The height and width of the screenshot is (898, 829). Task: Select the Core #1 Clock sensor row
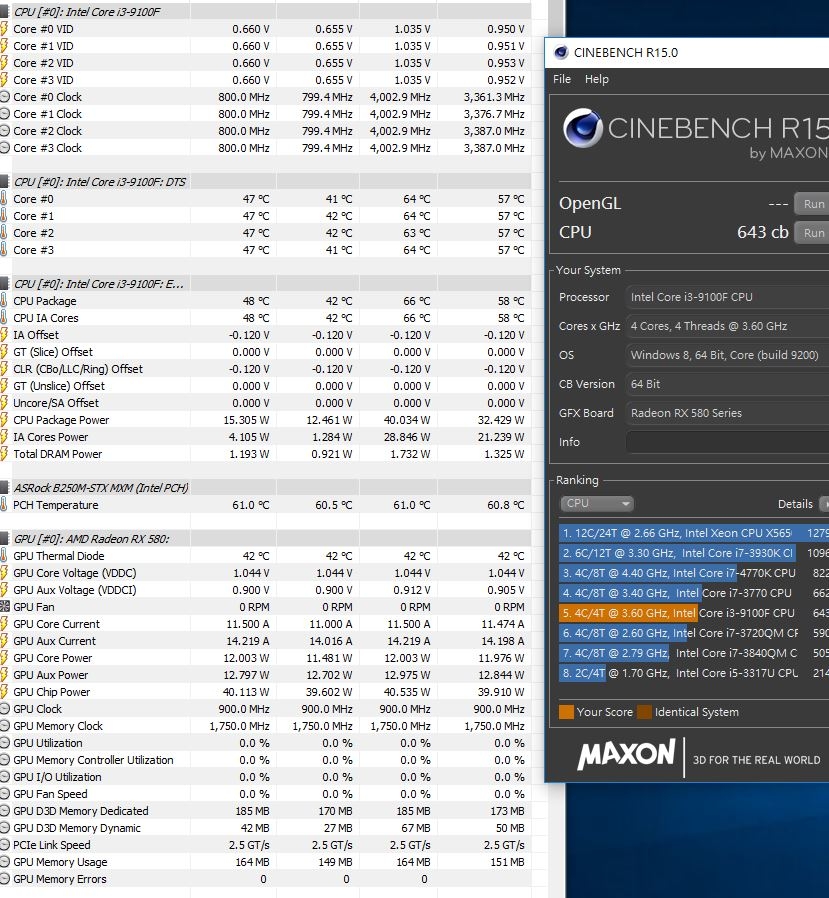(266, 114)
